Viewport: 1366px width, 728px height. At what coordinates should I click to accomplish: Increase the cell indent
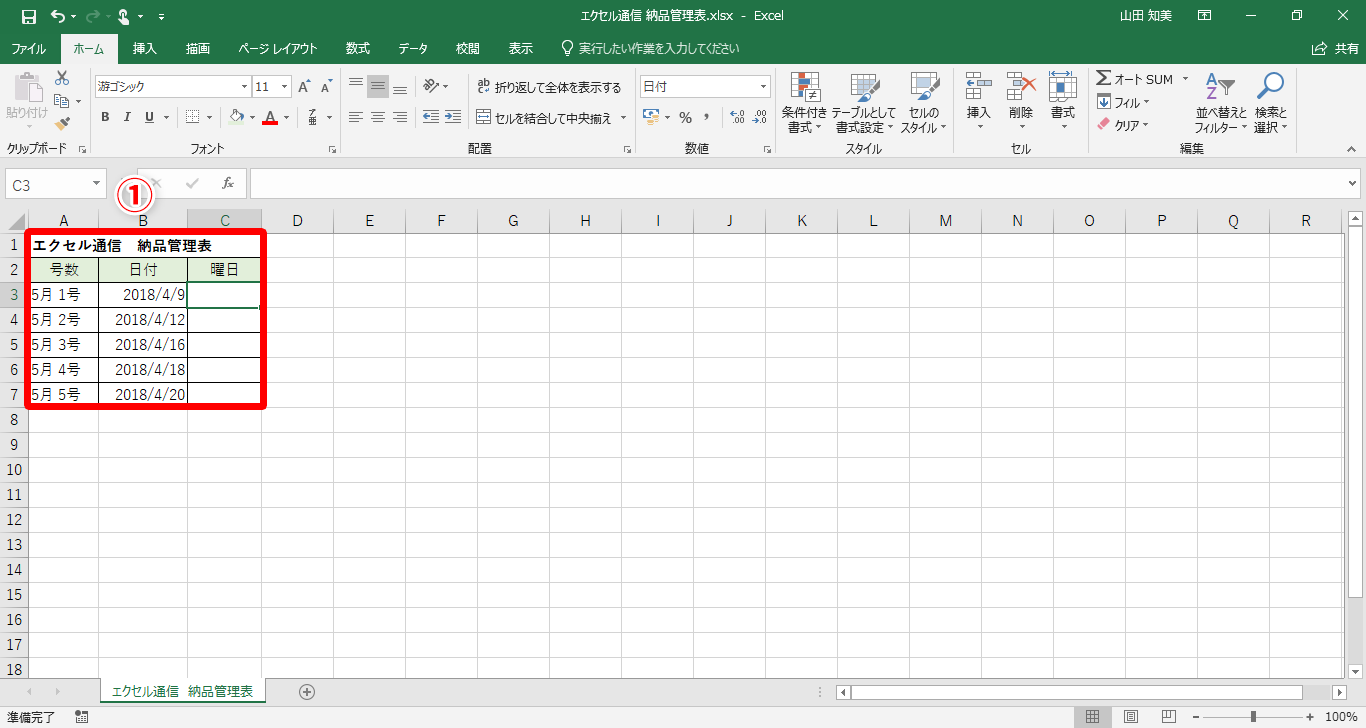point(455,117)
